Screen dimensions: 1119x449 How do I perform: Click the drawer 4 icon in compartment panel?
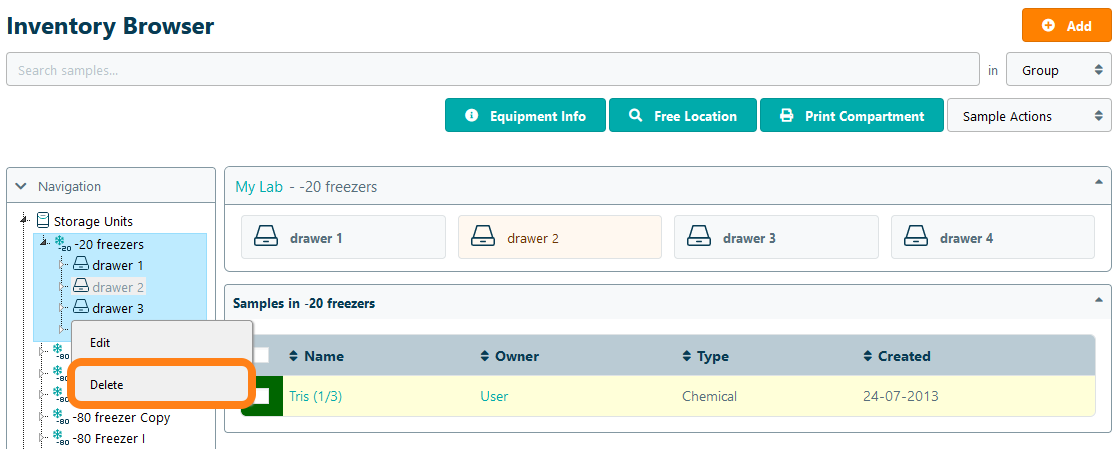click(x=916, y=238)
